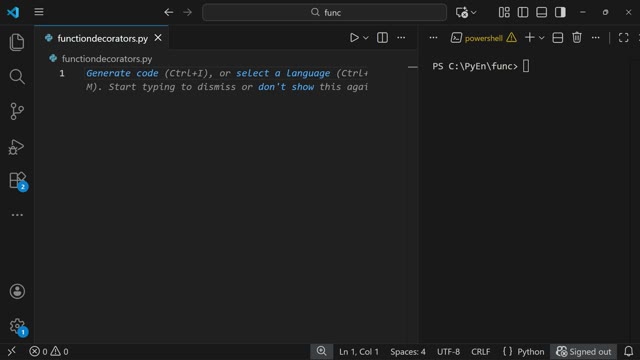Open notifications bell

[629, 351]
